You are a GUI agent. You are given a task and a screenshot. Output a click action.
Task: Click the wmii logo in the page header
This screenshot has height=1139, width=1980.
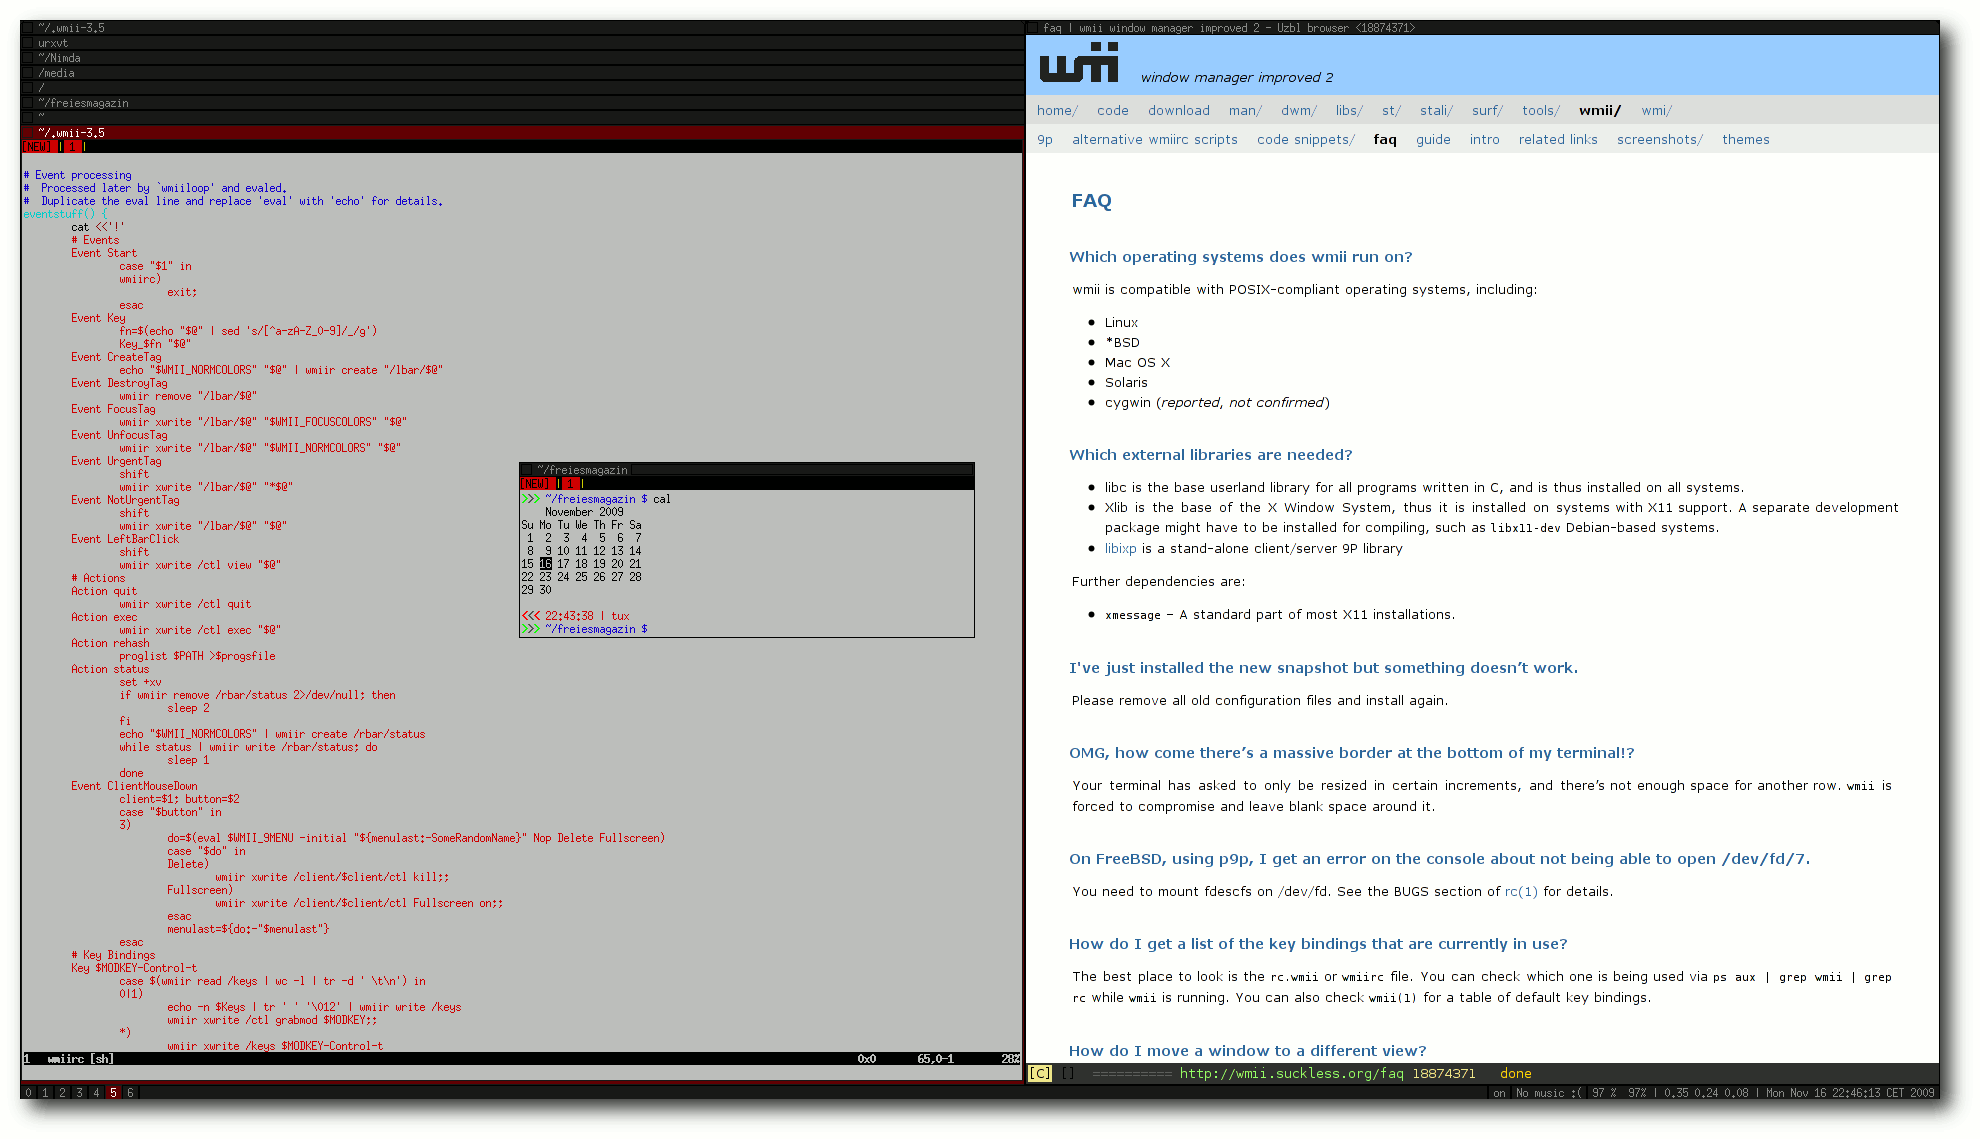(x=1078, y=63)
